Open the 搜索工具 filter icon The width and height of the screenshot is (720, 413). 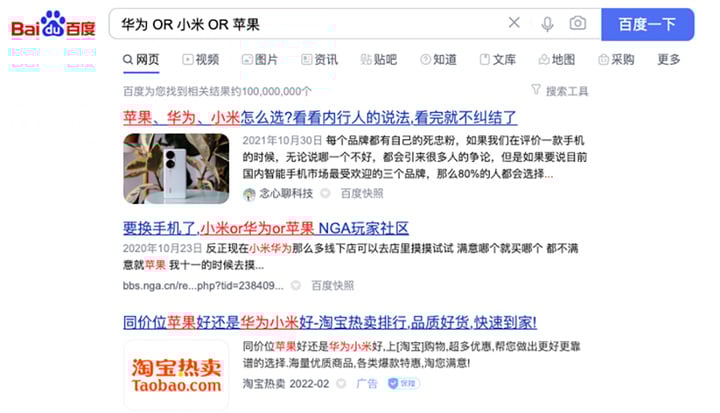tap(535, 90)
